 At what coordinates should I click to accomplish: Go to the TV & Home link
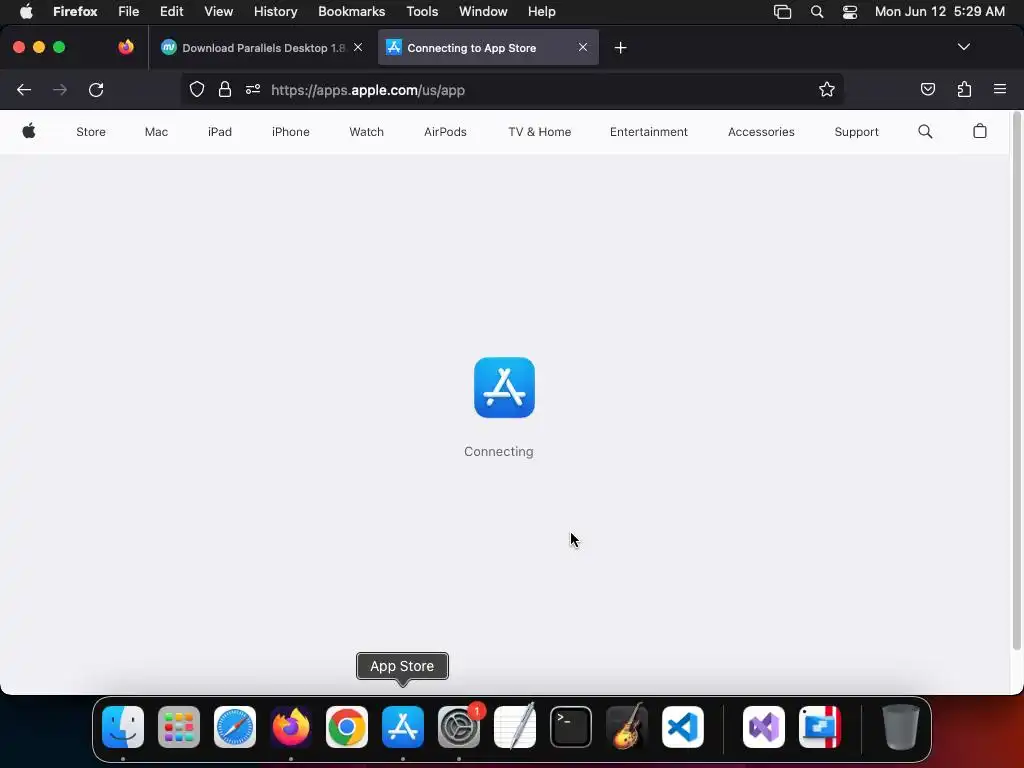point(539,132)
